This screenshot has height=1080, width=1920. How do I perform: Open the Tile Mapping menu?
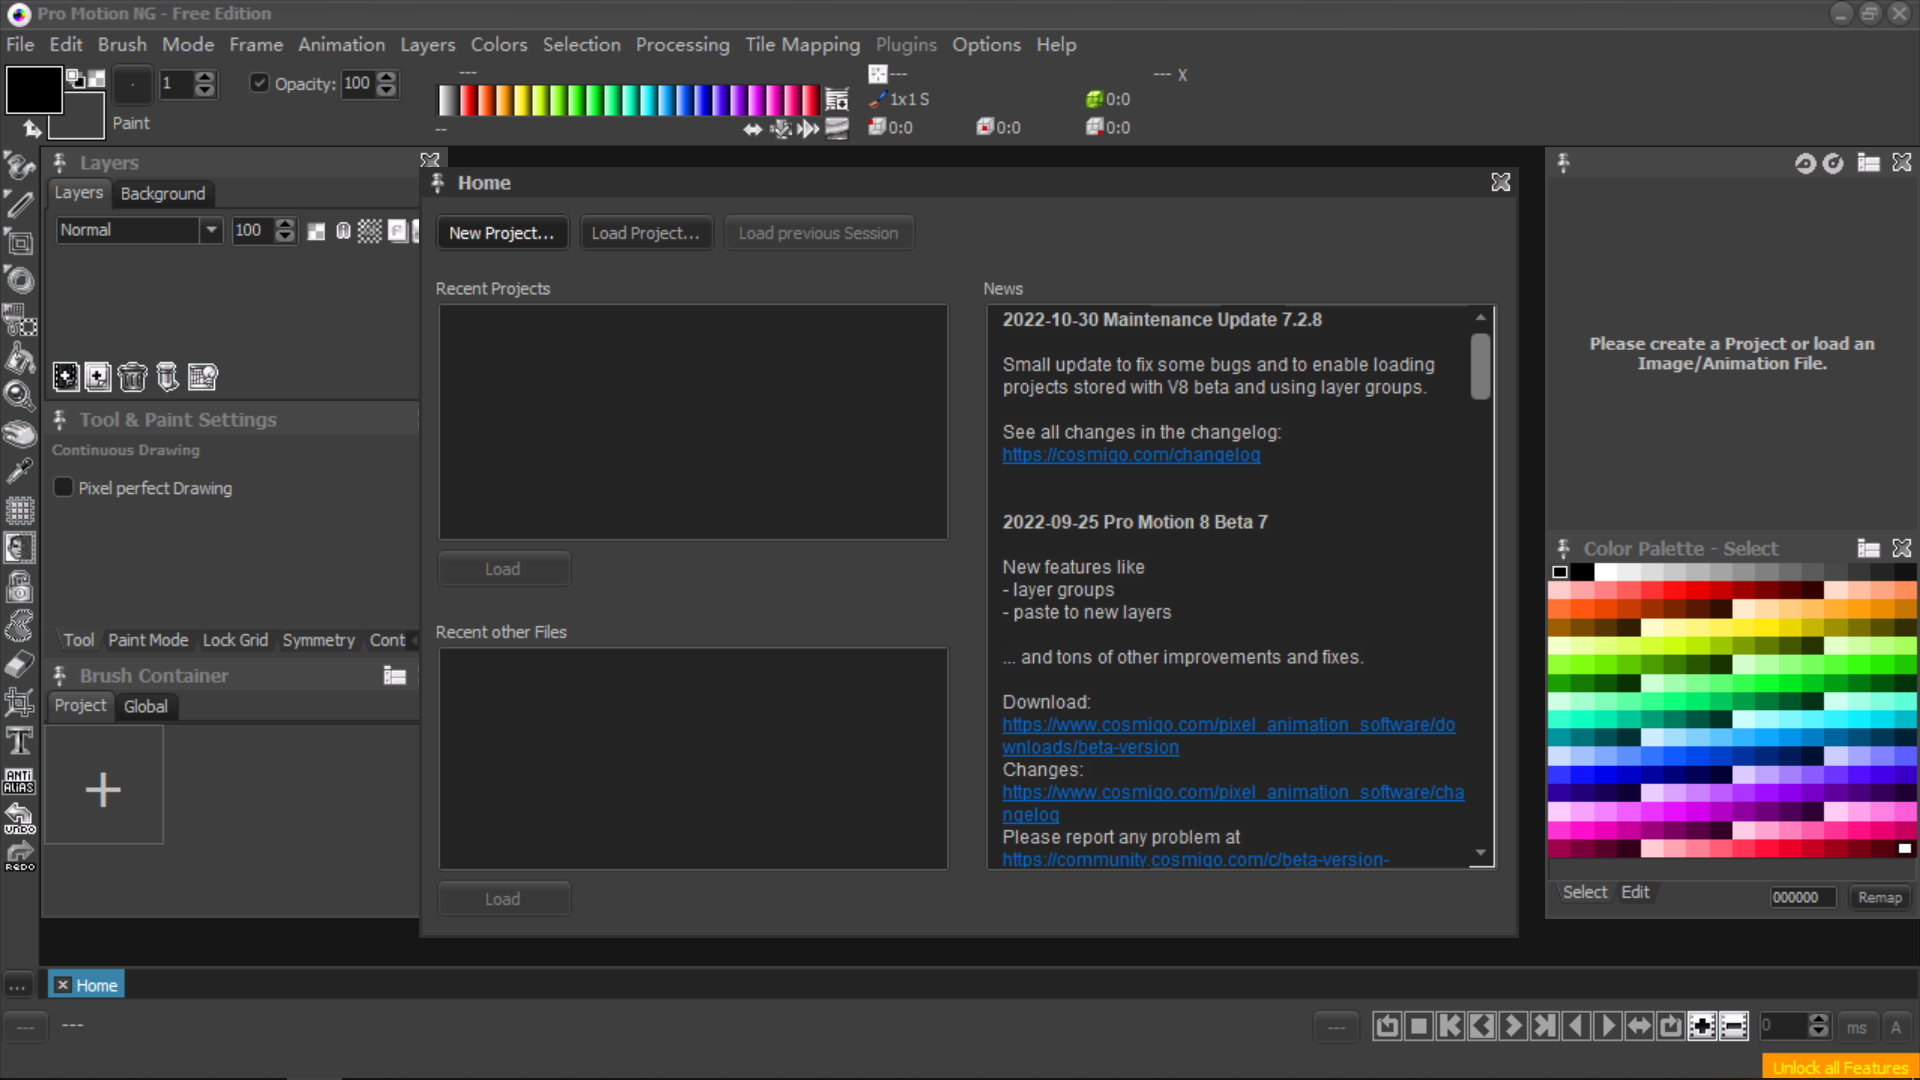(802, 44)
